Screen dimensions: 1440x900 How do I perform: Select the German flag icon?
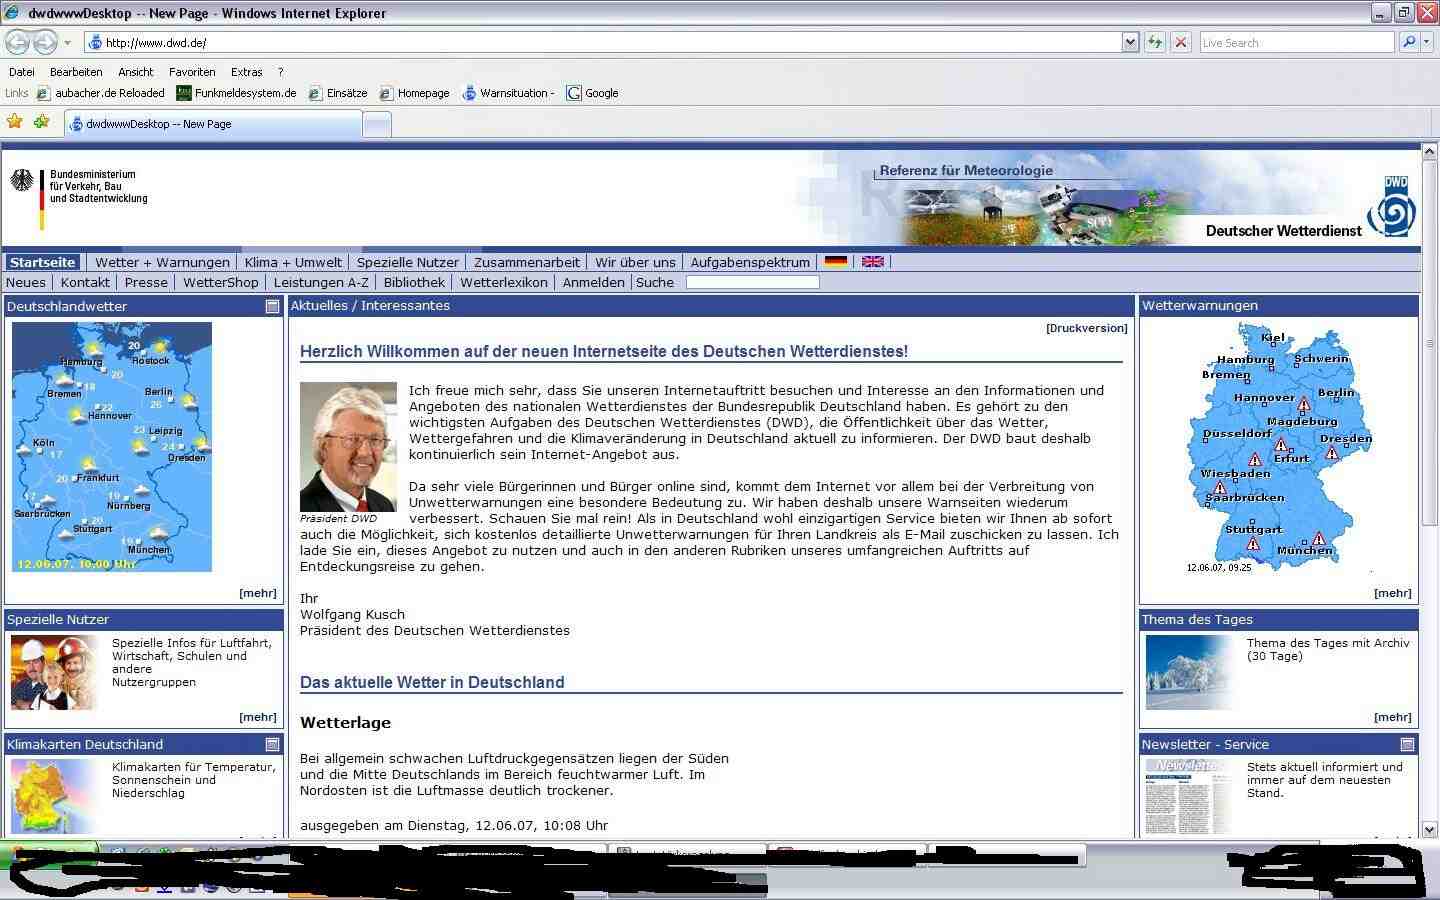tap(836, 262)
